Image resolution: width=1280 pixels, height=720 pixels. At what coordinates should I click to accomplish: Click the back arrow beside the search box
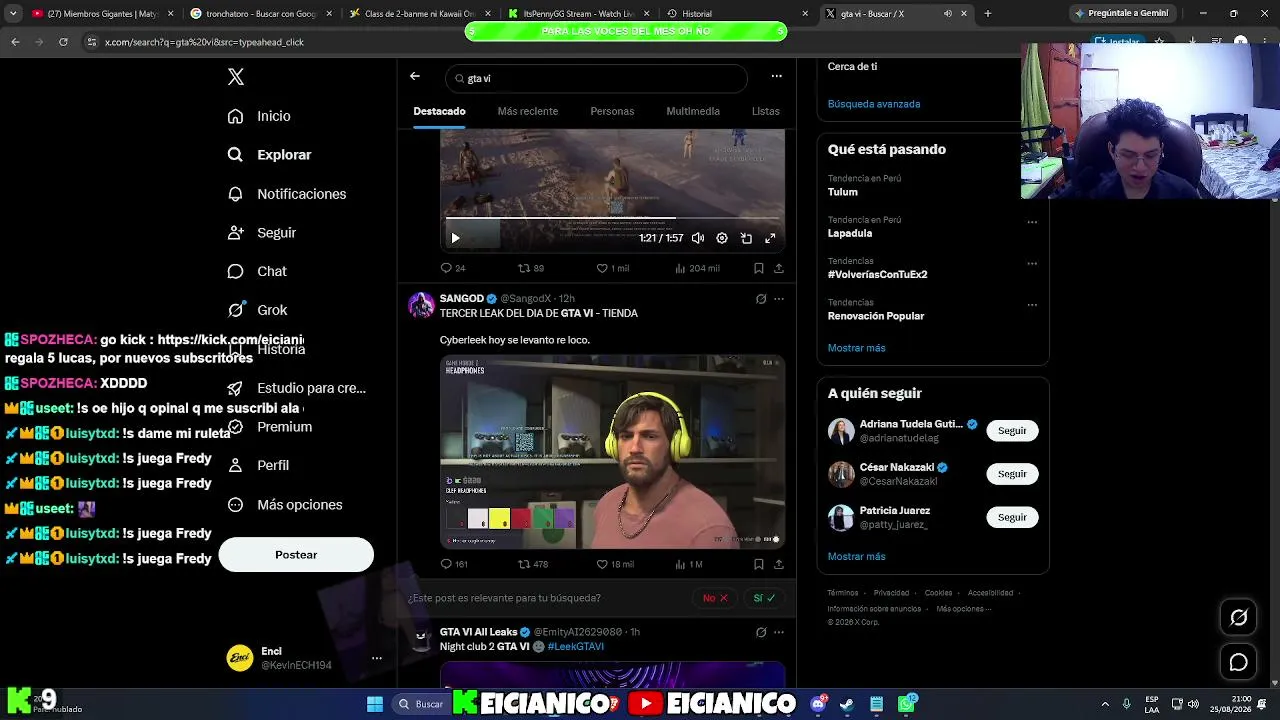[415, 76]
